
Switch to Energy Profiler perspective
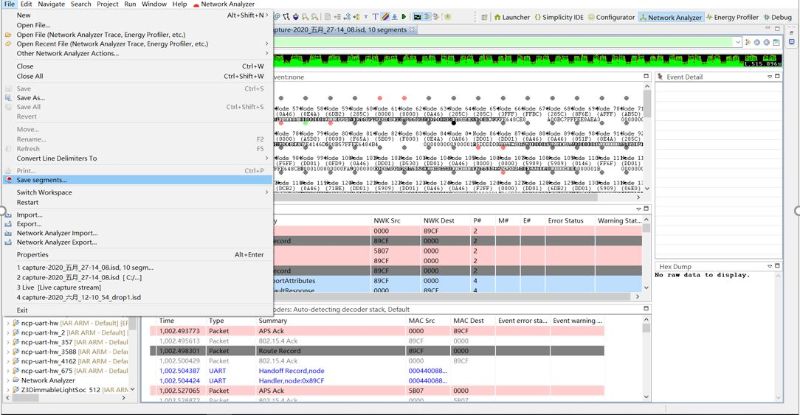732,17
